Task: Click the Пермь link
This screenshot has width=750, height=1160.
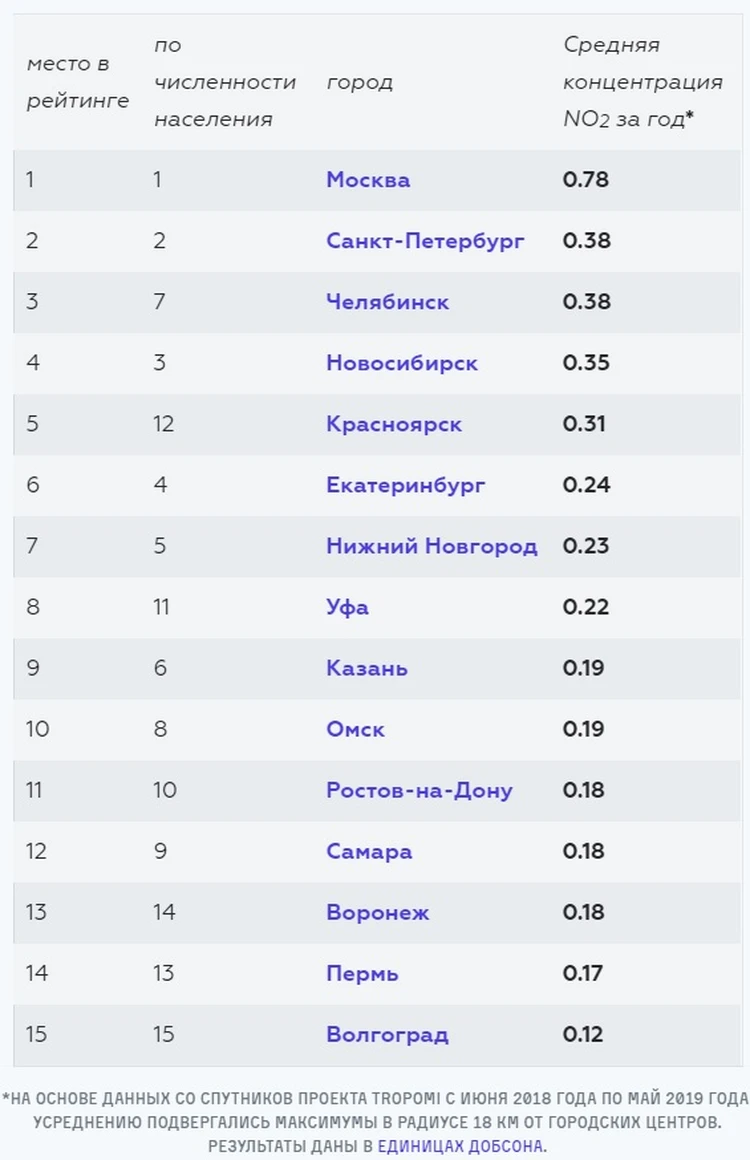Action: tap(362, 973)
